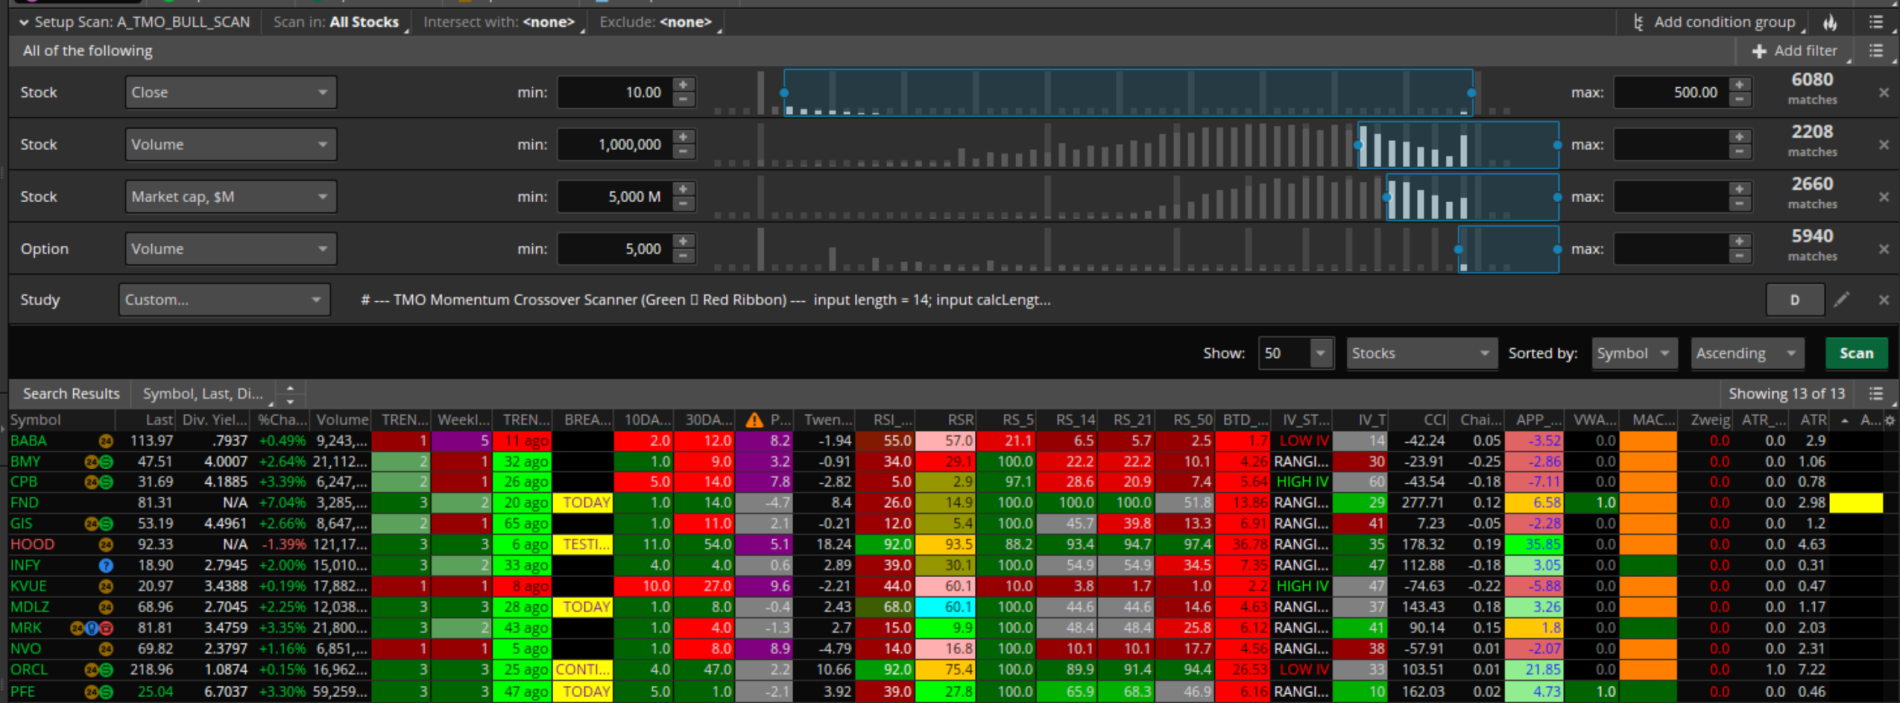
Task: Open the Stocks type dropdown
Action: coord(1421,353)
